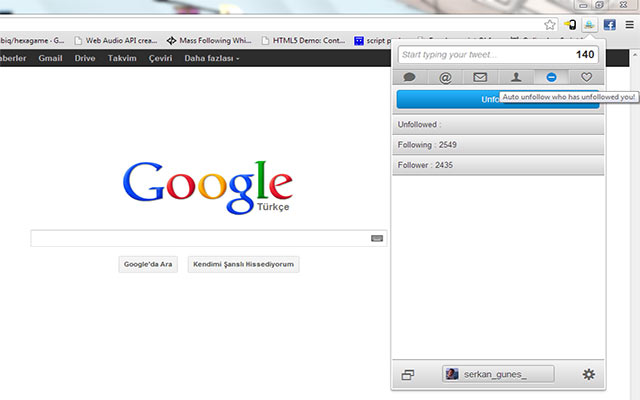The width and height of the screenshot is (640, 400).
Task: Open Takvim in Google bar
Action: (122, 58)
